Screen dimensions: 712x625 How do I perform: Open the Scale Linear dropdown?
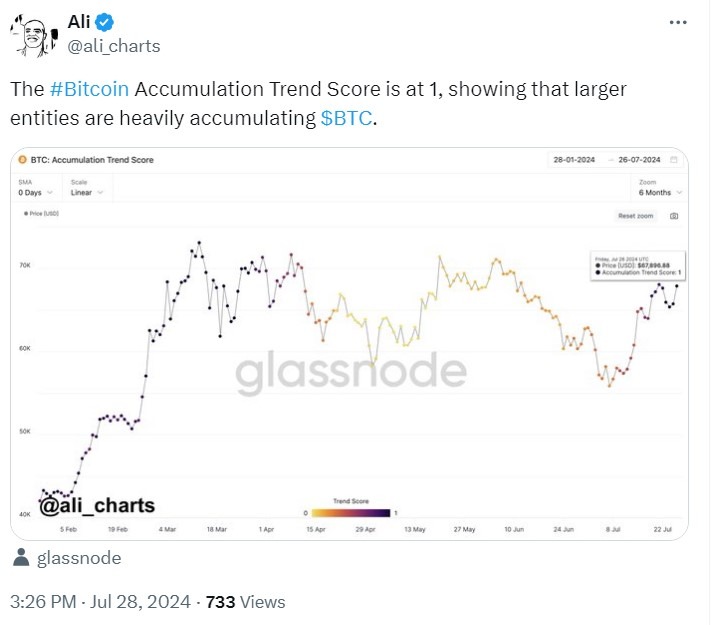click(86, 192)
